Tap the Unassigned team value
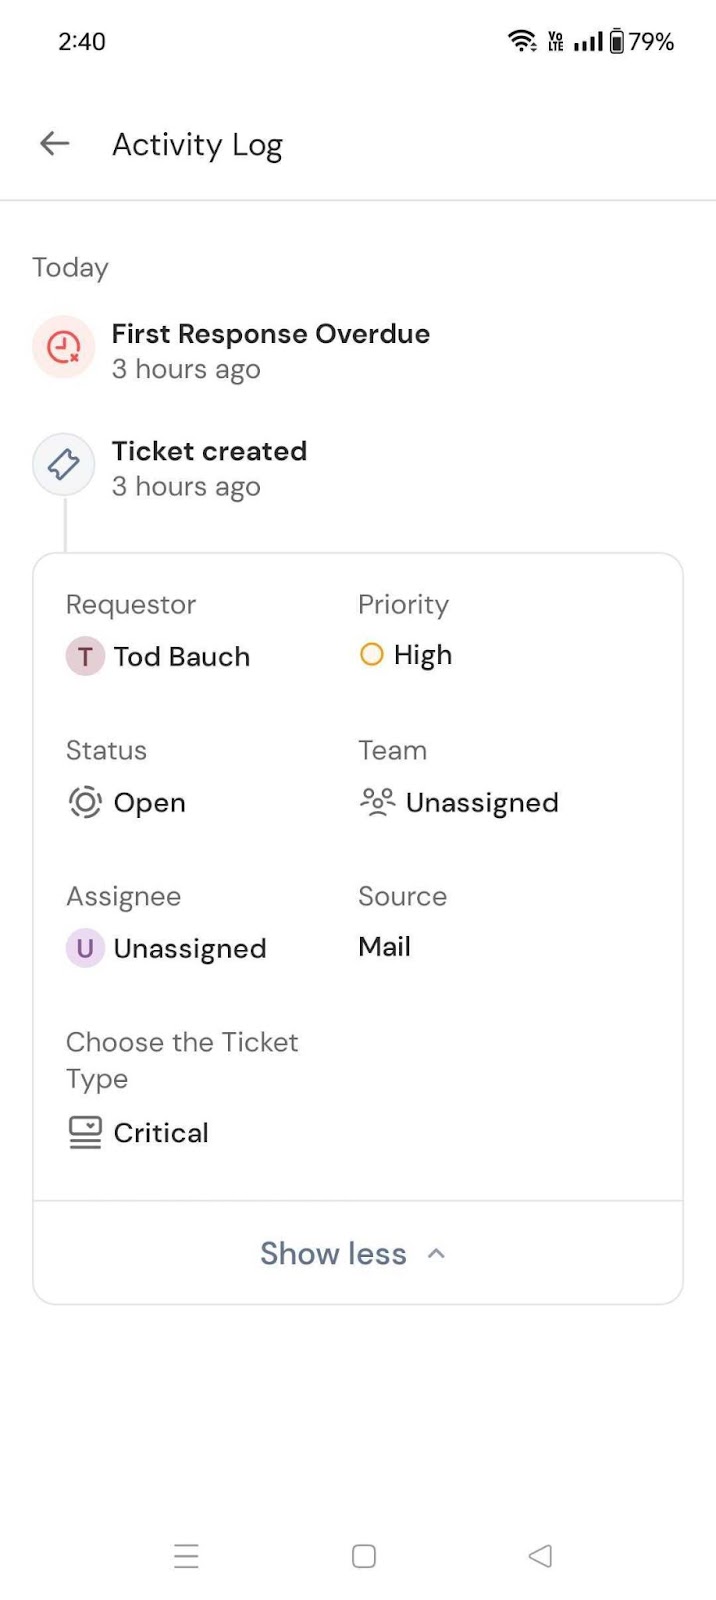This screenshot has height=1600, width=716. click(482, 803)
